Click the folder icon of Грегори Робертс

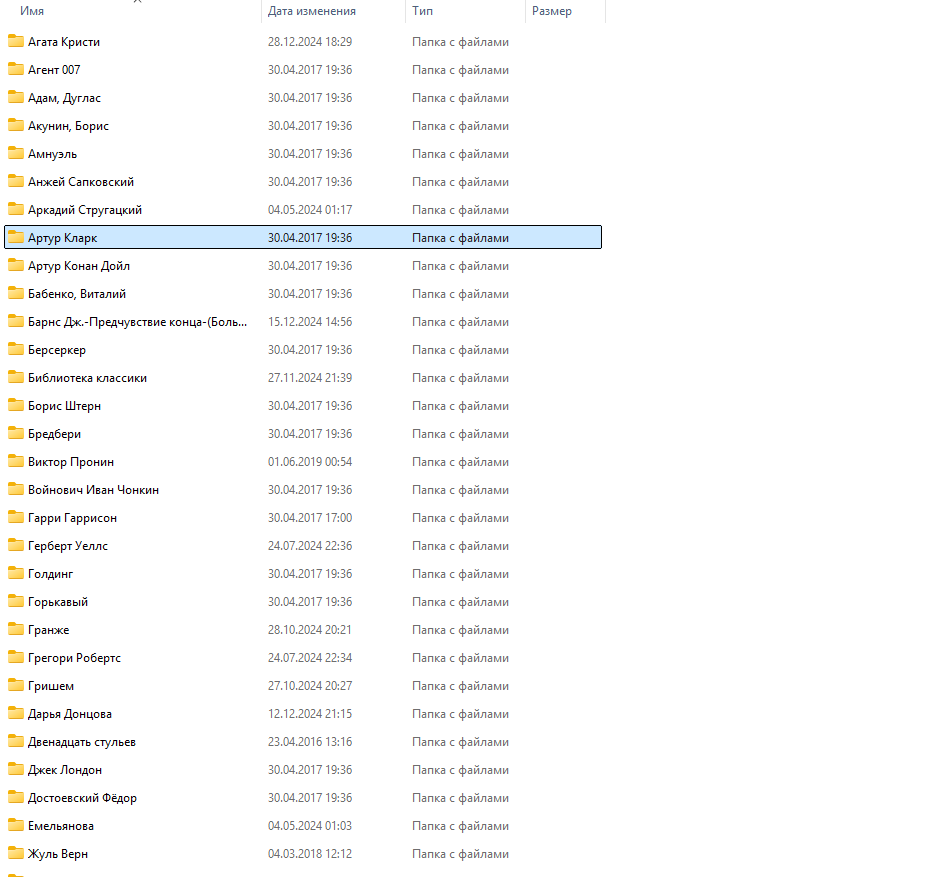coord(16,657)
